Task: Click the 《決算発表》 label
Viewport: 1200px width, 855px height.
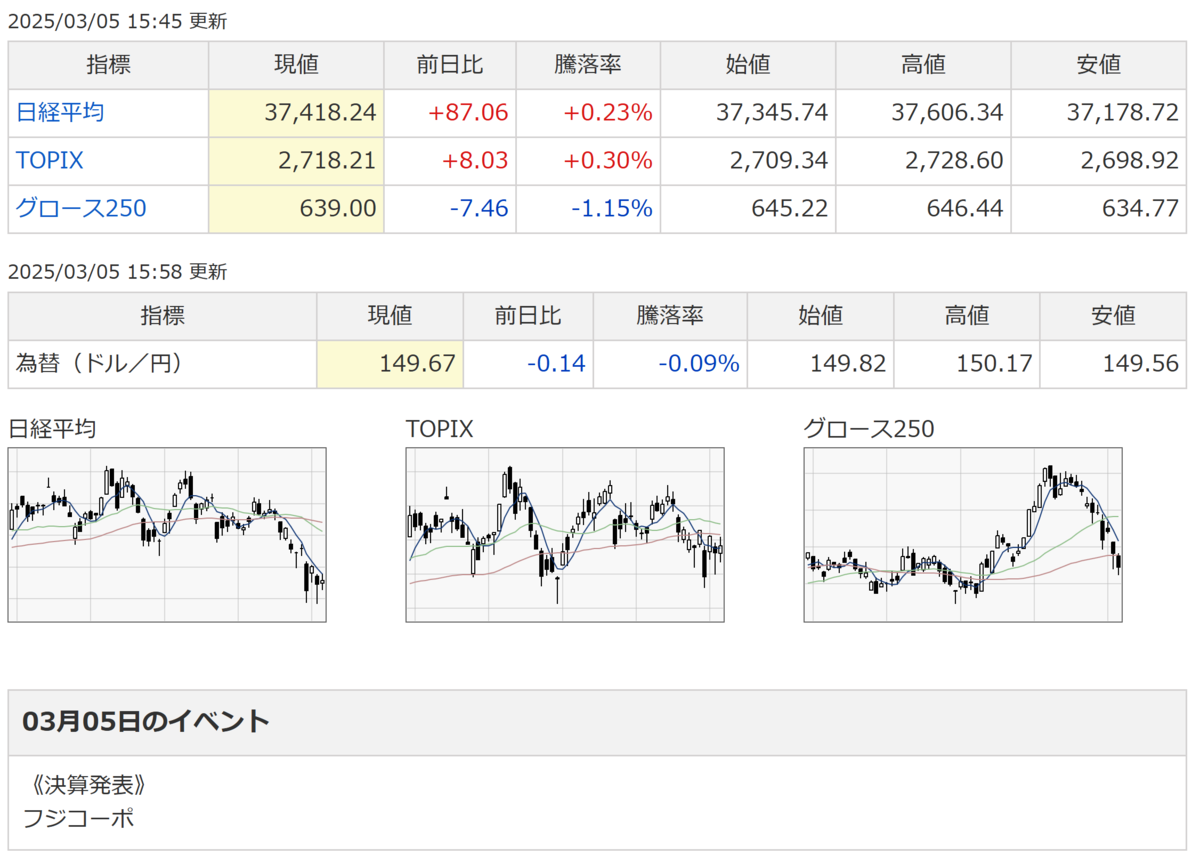Action: (x=90, y=784)
